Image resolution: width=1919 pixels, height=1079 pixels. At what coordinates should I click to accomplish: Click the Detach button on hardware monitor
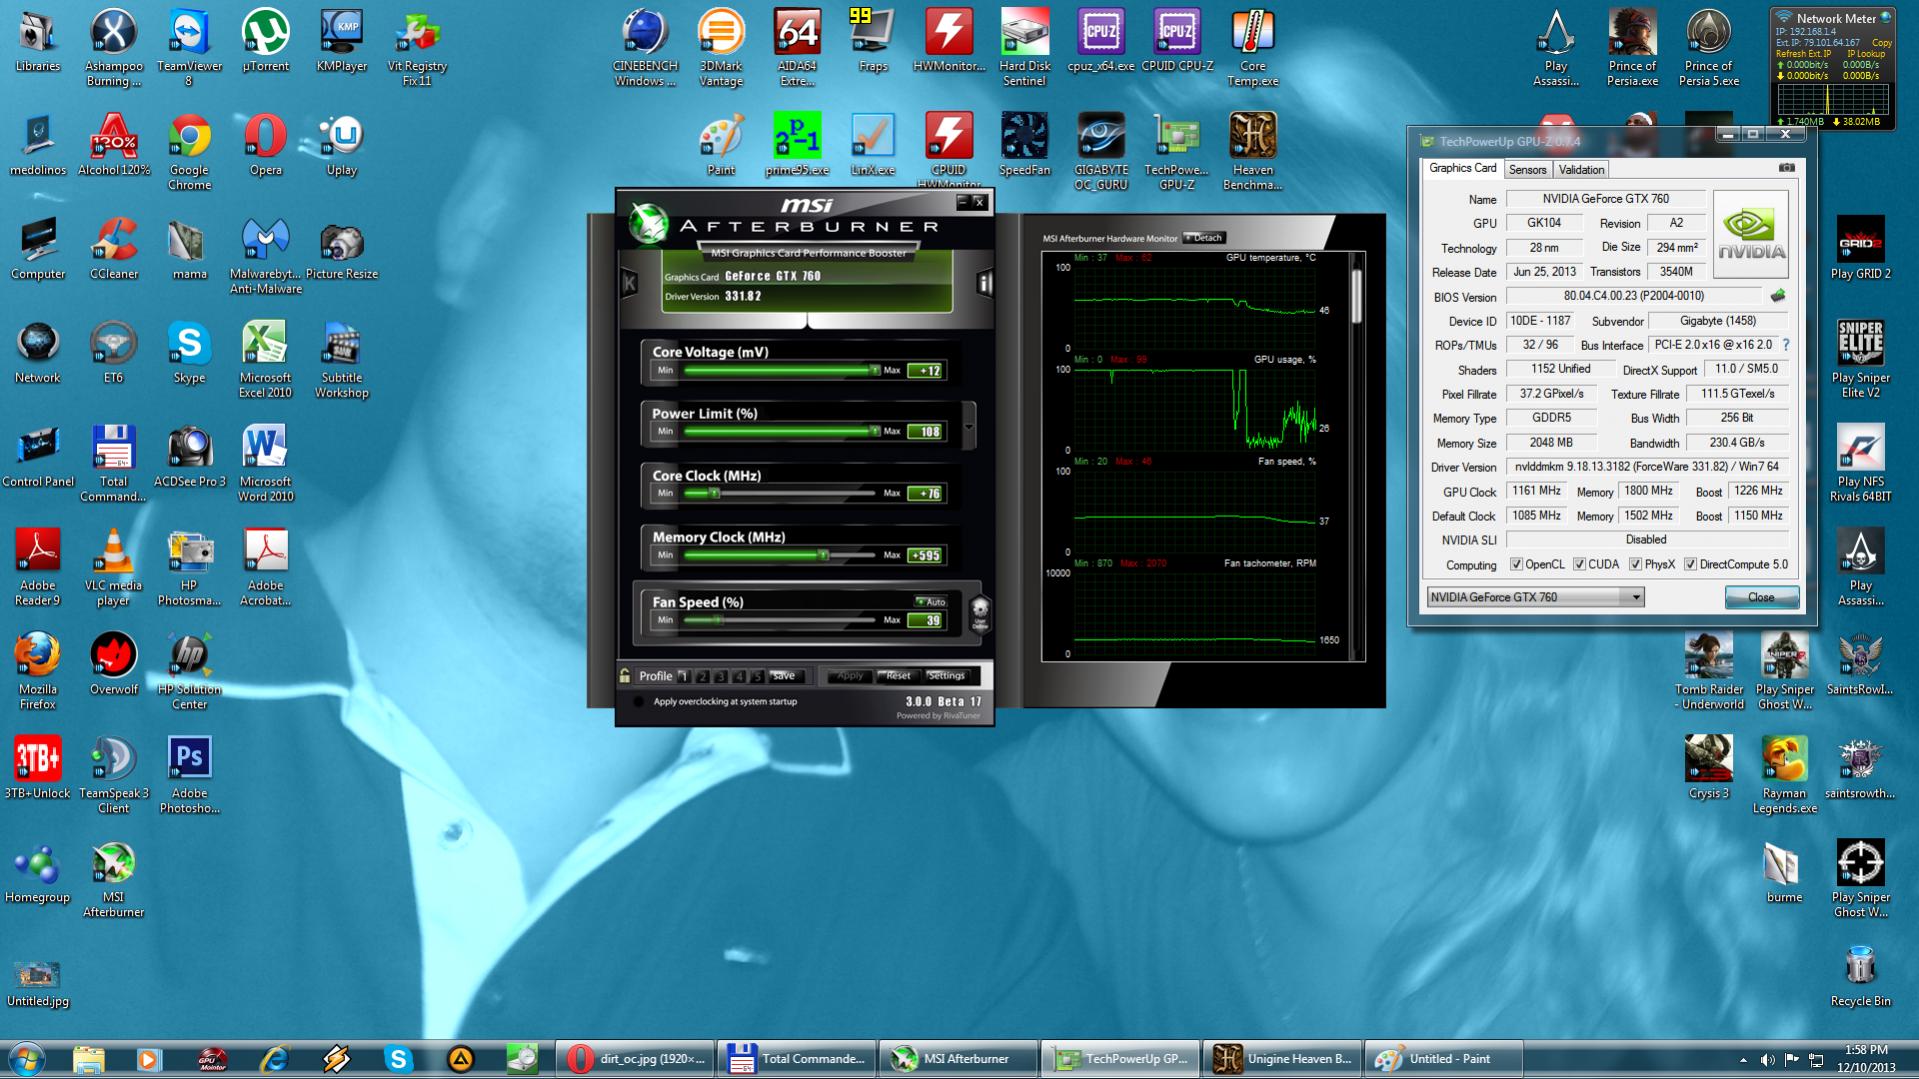[x=1204, y=237]
